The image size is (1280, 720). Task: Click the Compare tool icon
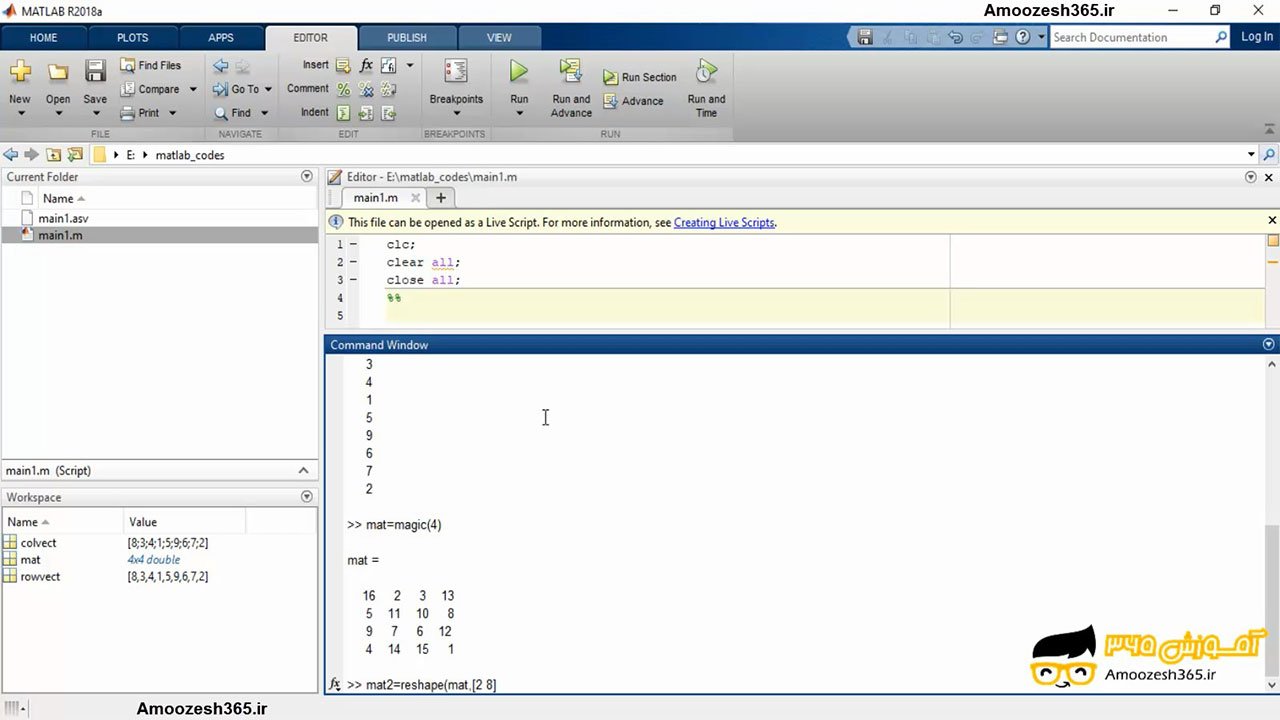[x=128, y=89]
